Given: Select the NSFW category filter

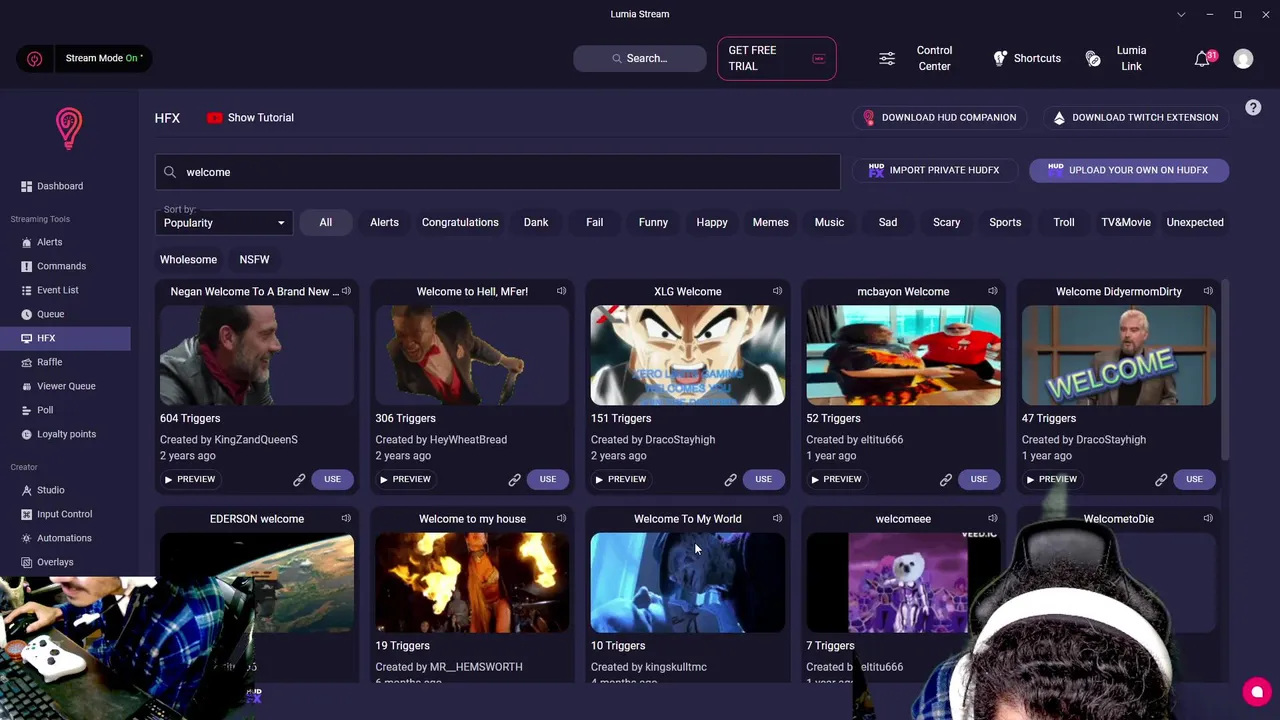Looking at the screenshot, I should tap(254, 259).
